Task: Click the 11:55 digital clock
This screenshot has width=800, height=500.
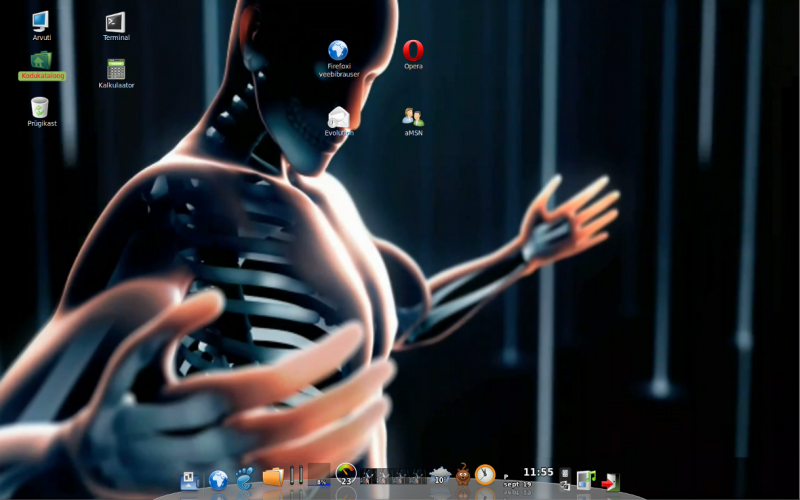Action: [x=538, y=472]
